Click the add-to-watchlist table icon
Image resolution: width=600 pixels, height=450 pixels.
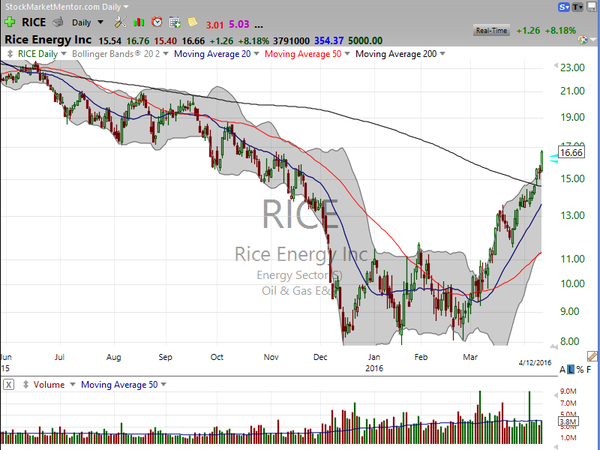(x=174, y=23)
